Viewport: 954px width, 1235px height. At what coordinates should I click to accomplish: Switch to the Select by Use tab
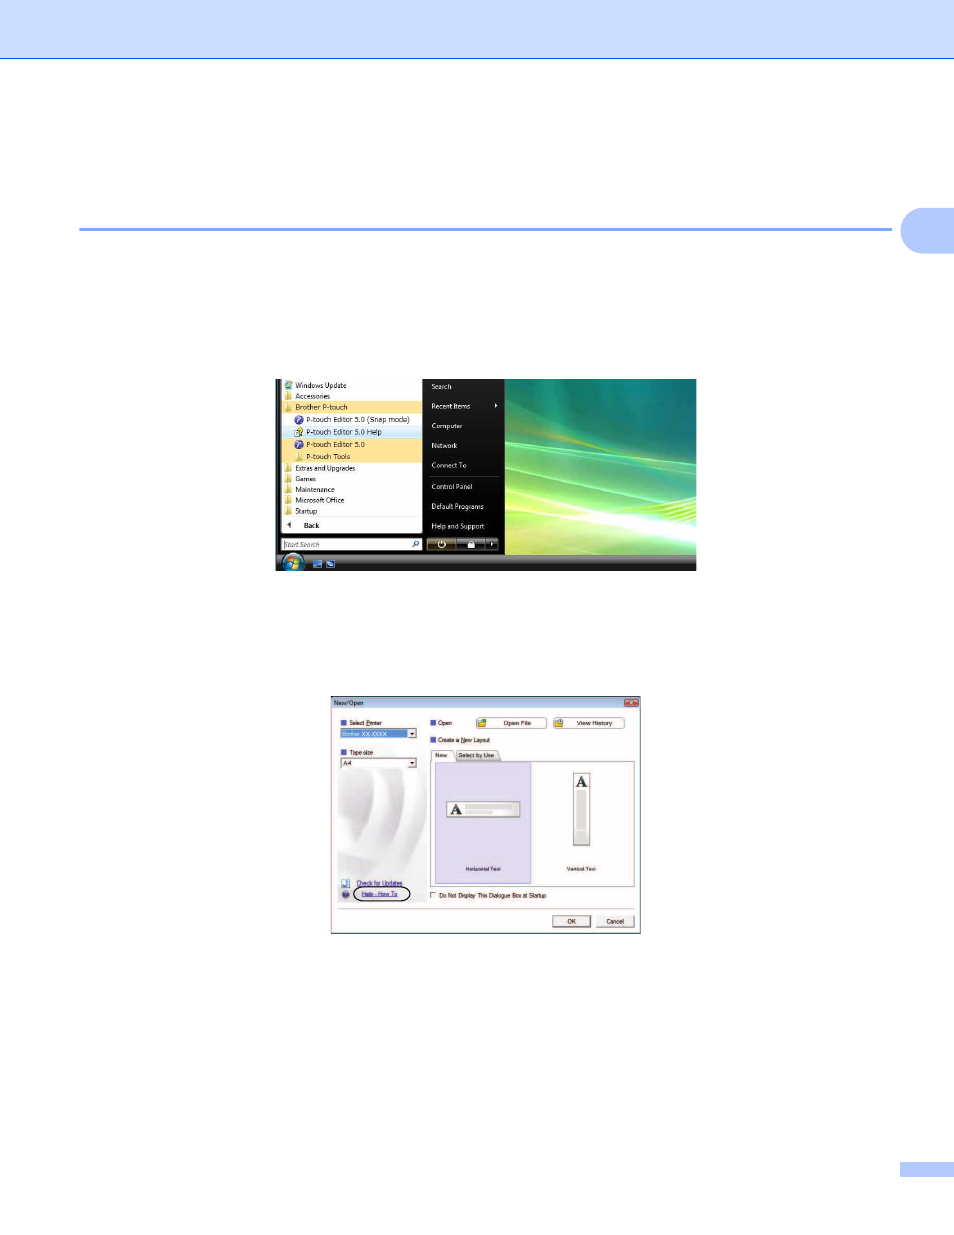(x=476, y=755)
